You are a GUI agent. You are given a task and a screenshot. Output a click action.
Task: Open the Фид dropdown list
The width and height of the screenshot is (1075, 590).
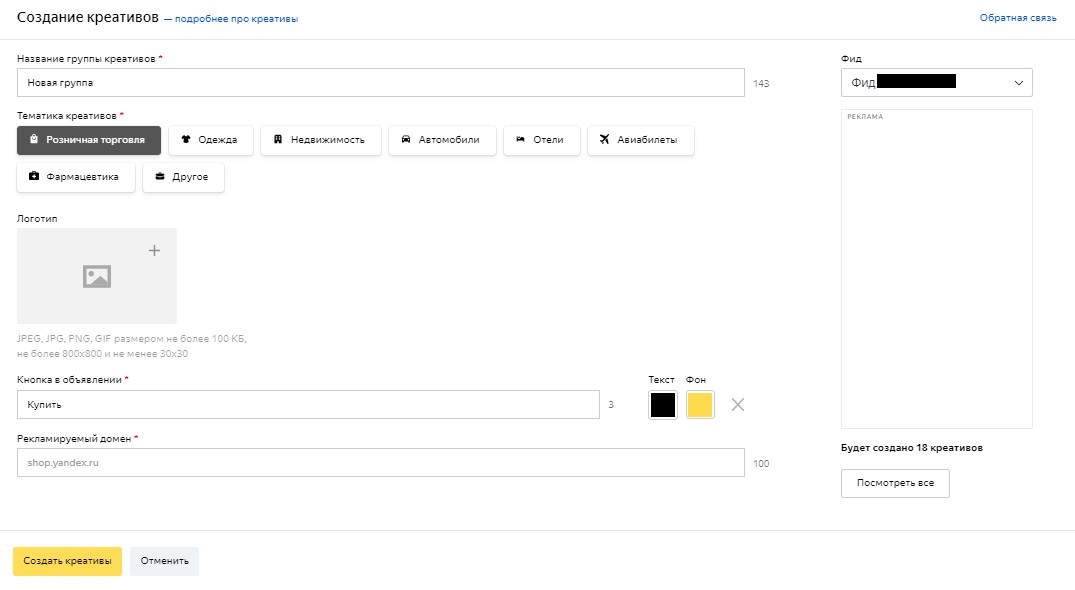click(x=936, y=82)
